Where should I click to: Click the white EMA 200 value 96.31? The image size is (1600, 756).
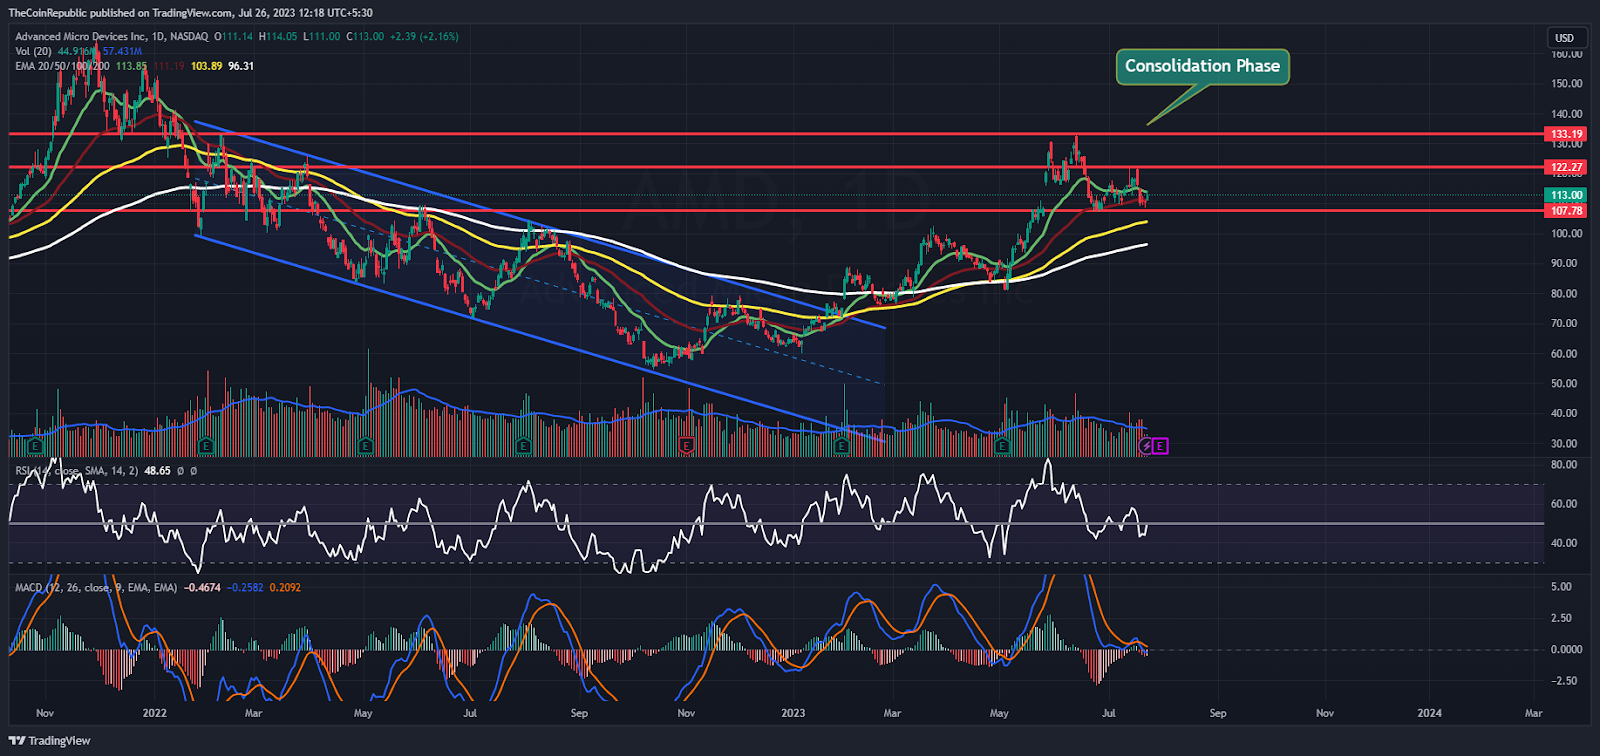coord(241,66)
